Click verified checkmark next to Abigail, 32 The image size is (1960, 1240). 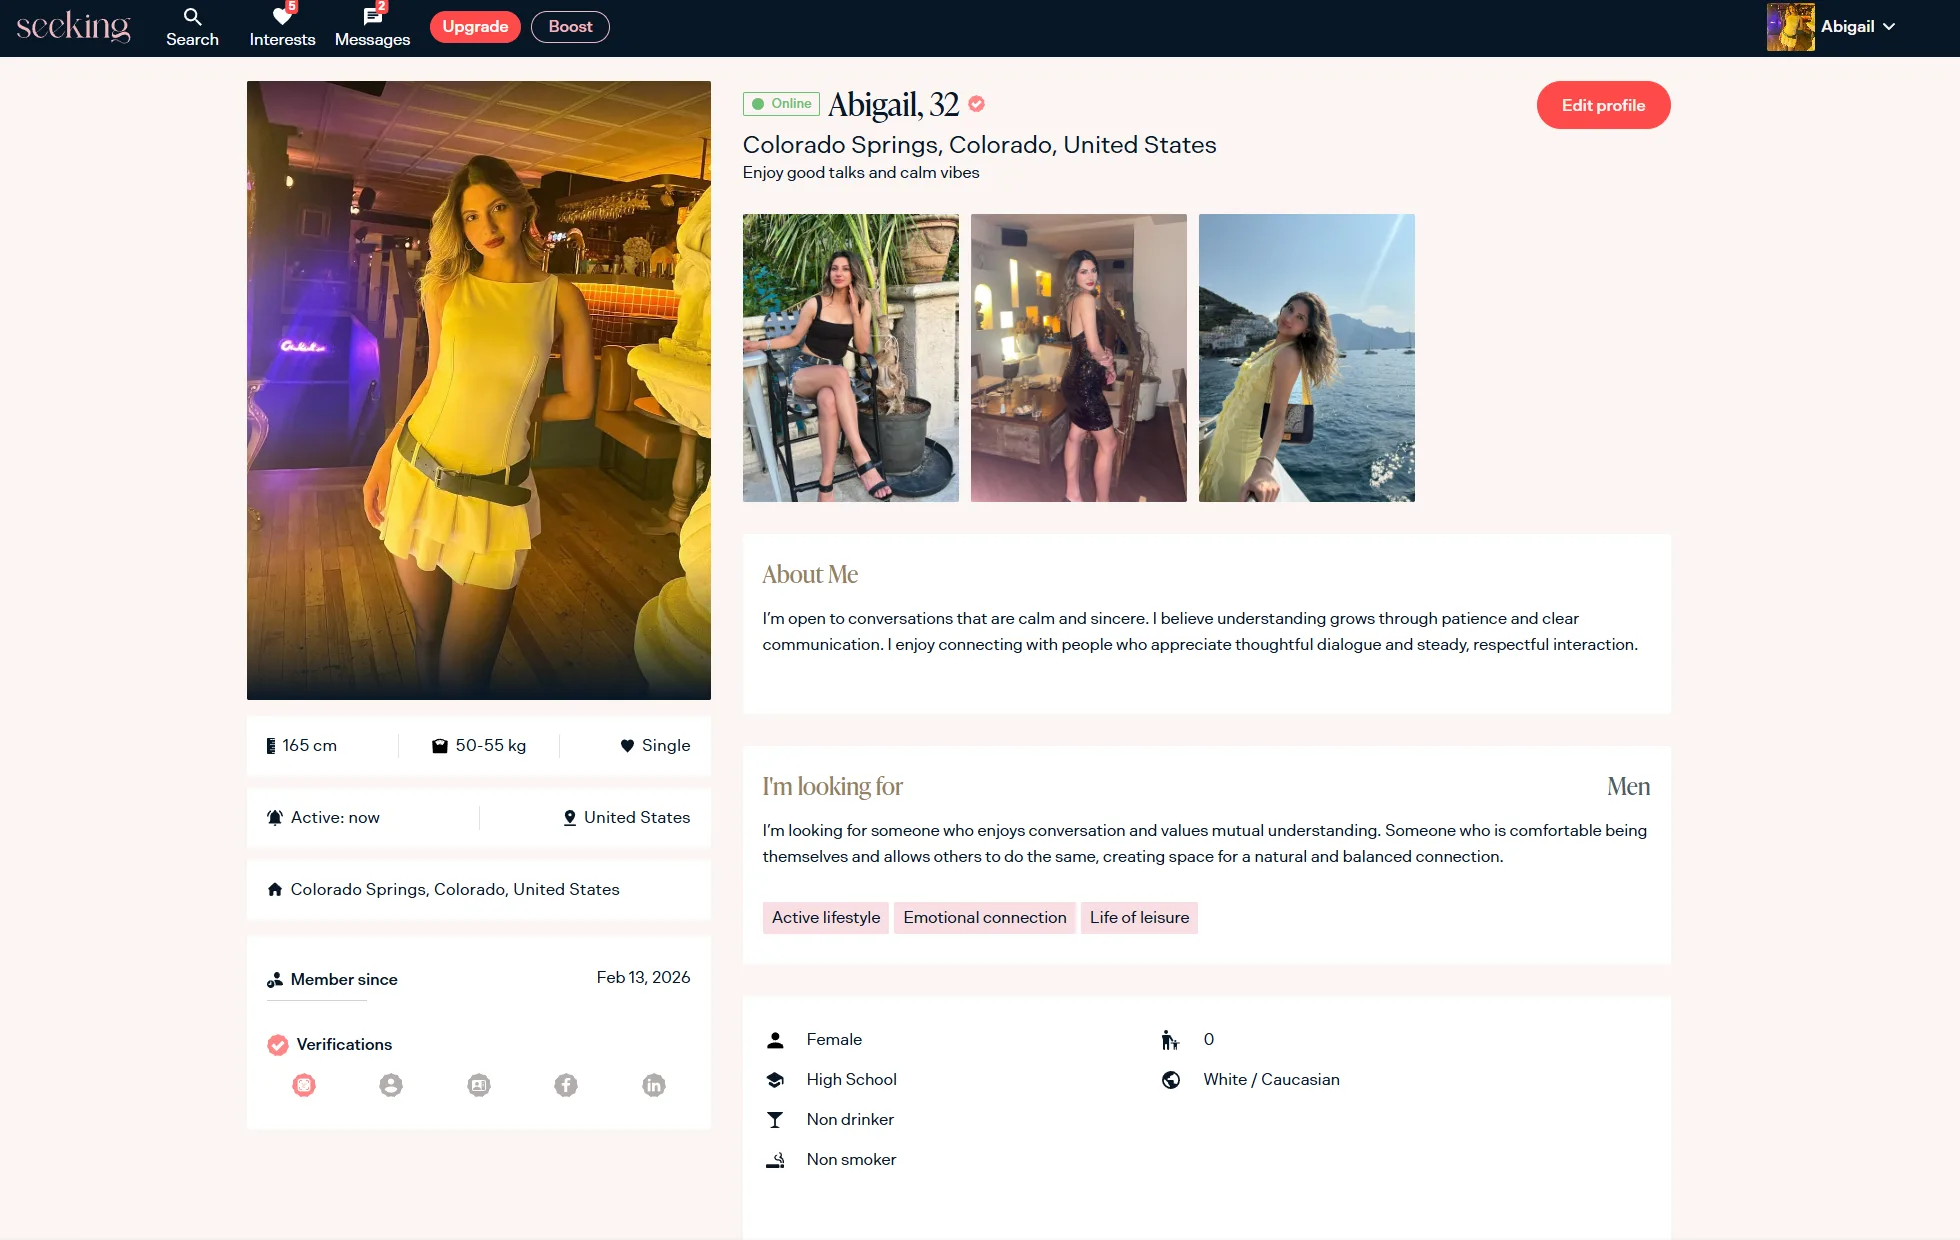[977, 103]
